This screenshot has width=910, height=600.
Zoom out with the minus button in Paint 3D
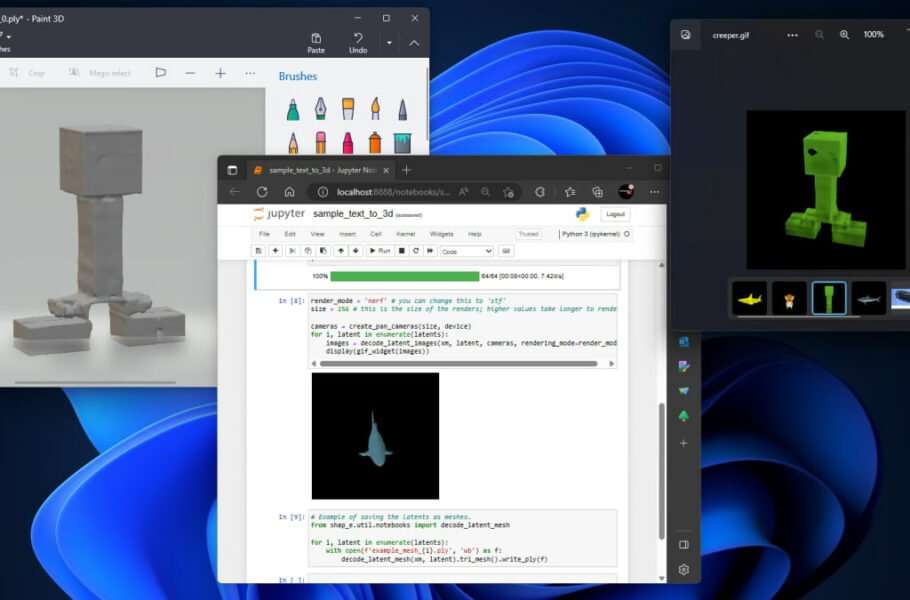click(190, 73)
